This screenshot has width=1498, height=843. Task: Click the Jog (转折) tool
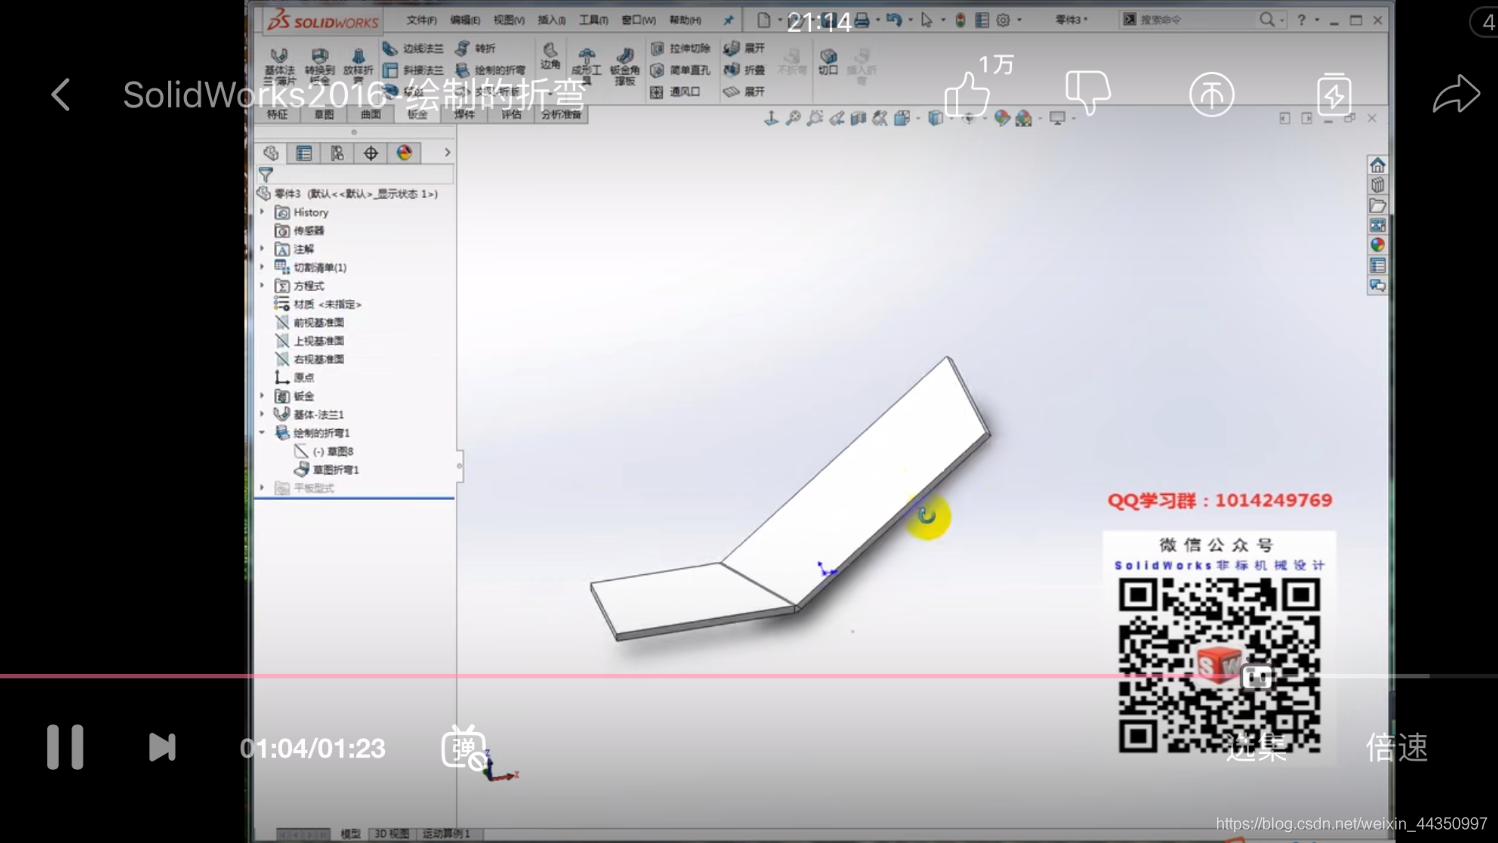[x=475, y=48]
